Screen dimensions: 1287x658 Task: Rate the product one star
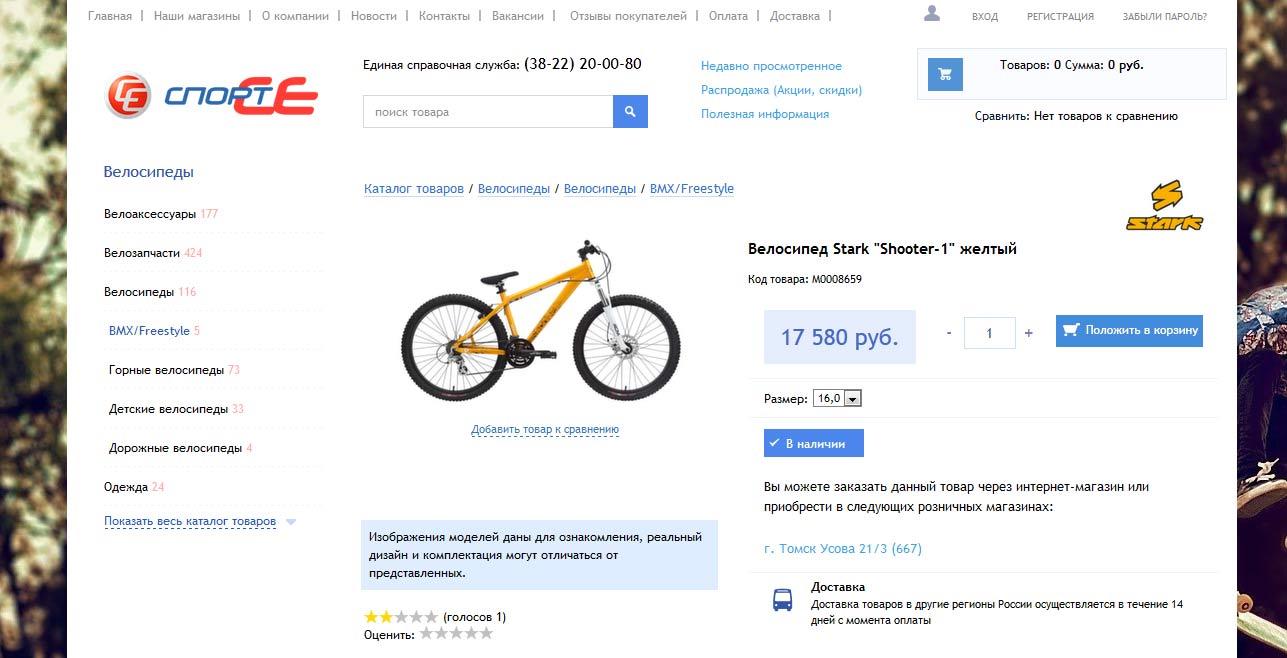(x=427, y=633)
